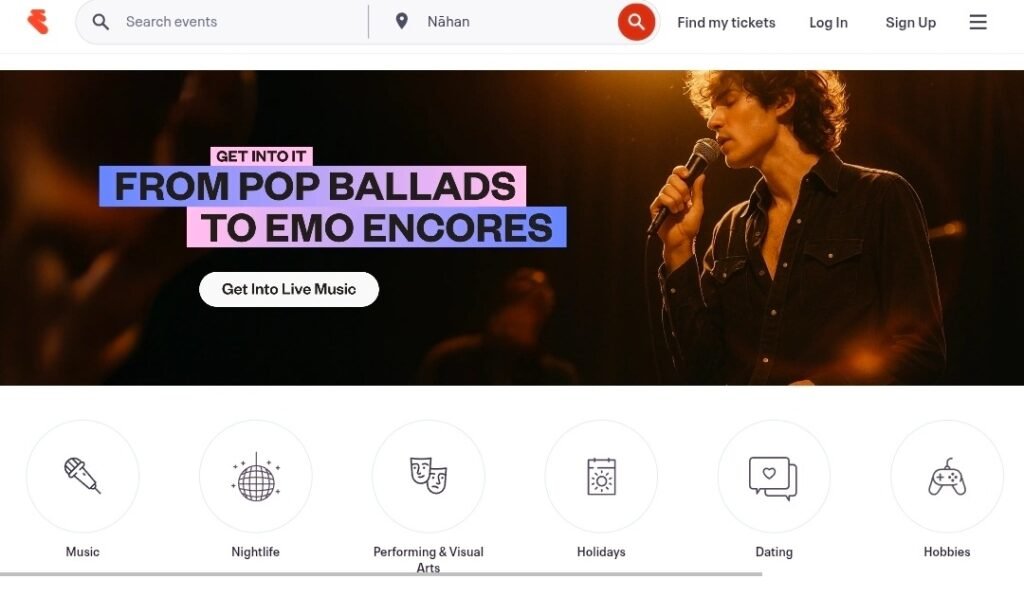This screenshot has height=597, width=1024.
Task: Click Get Into Live Music button
Action: coord(289,289)
